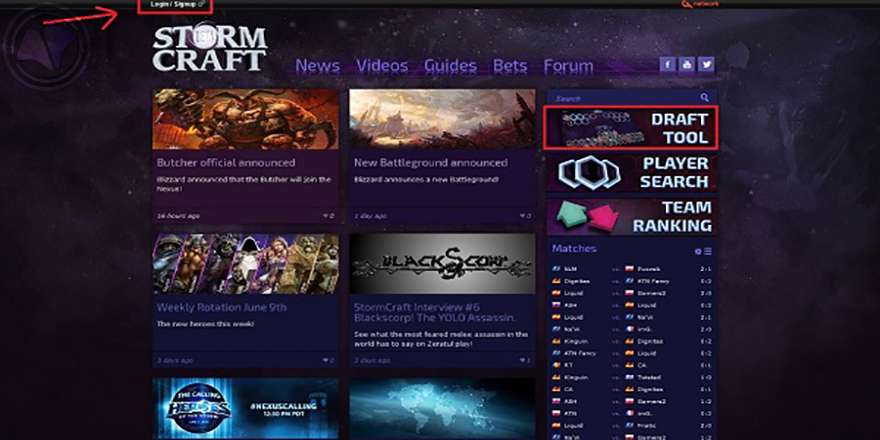Click the weekly rotation heroes thumbnail
This screenshot has height=440, width=880.
tap(246, 264)
